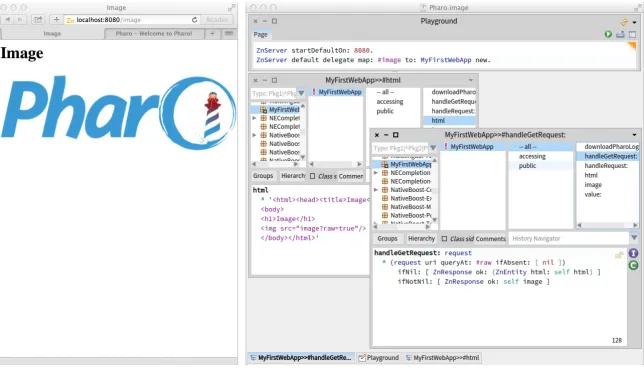Click the red exclamation icon beside MyFirstWebApp in #html window
The width and height of the screenshot is (644, 368).
click(x=314, y=92)
